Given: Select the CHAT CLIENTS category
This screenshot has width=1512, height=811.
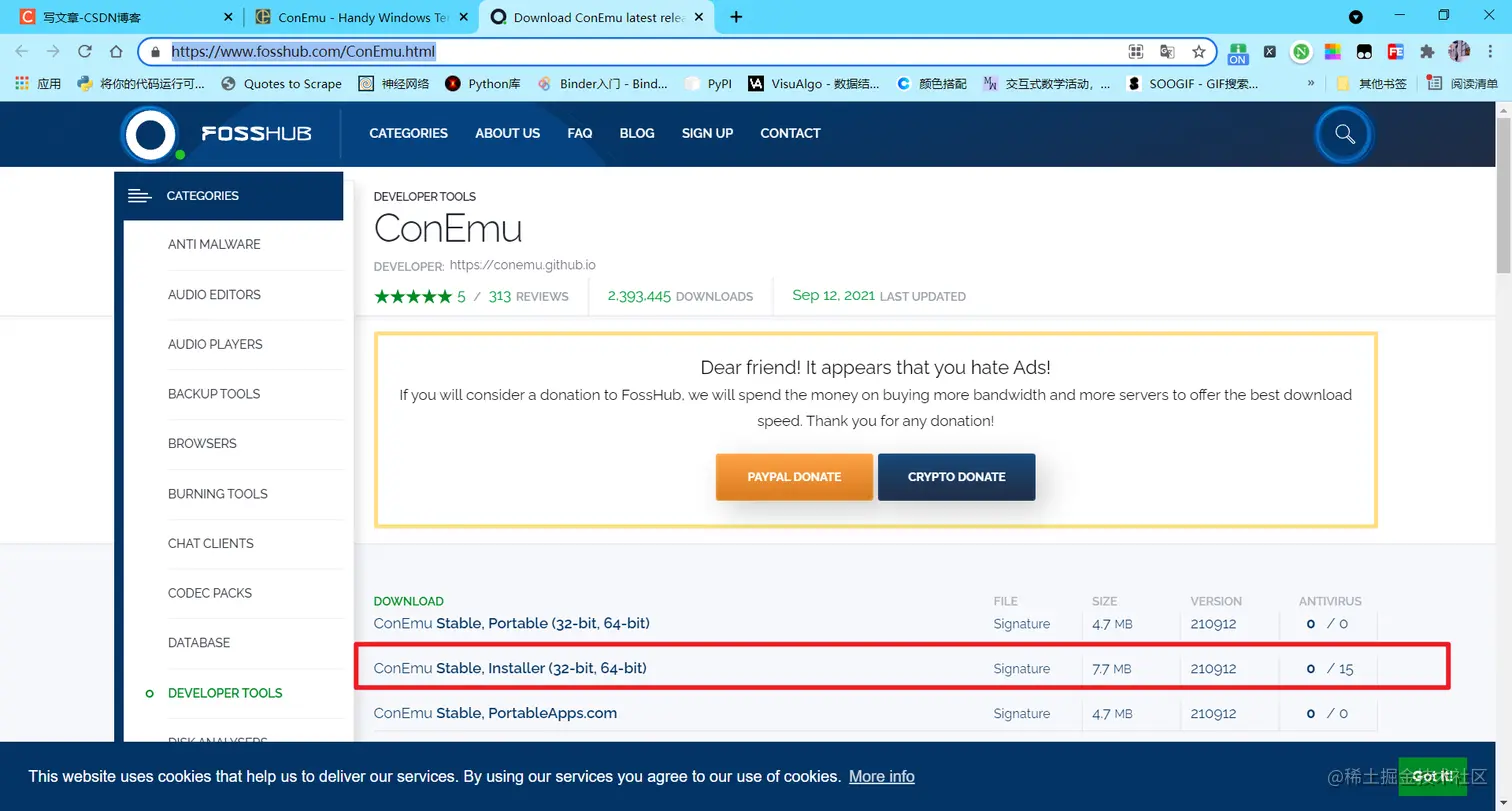Looking at the screenshot, I should [x=211, y=543].
